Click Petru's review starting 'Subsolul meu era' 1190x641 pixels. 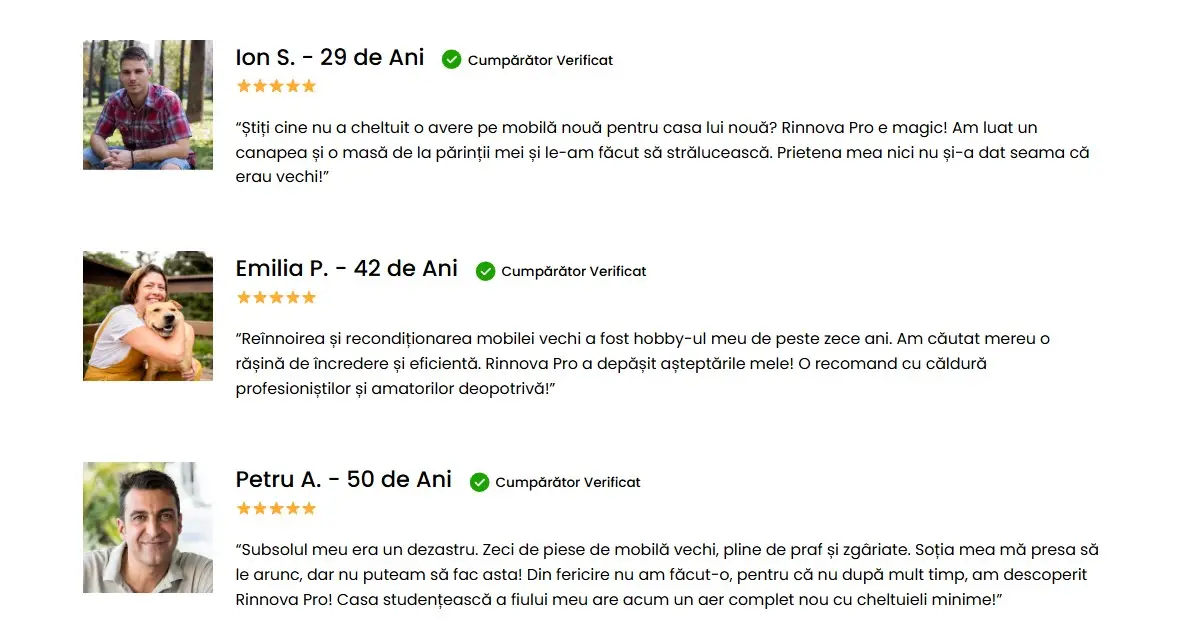tap(666, 574)
